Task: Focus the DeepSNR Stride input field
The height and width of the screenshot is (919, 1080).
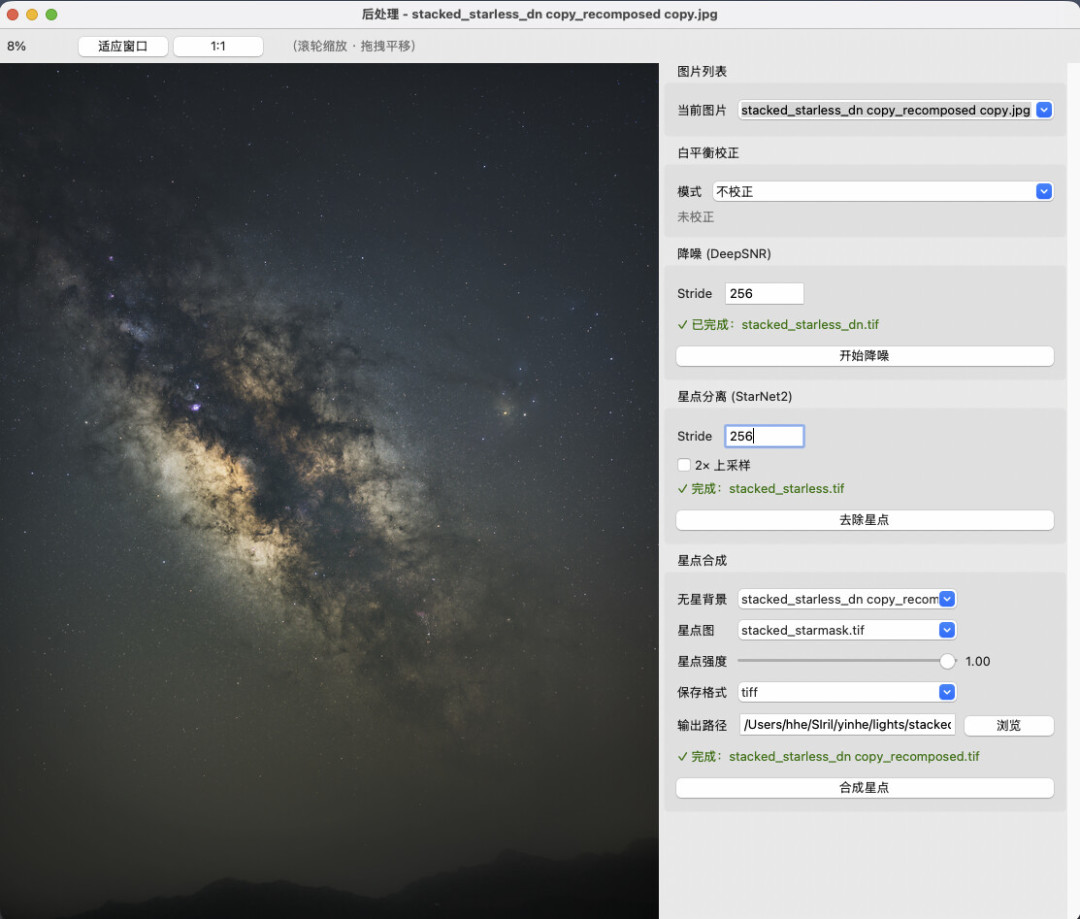Action: pos(764,293)
